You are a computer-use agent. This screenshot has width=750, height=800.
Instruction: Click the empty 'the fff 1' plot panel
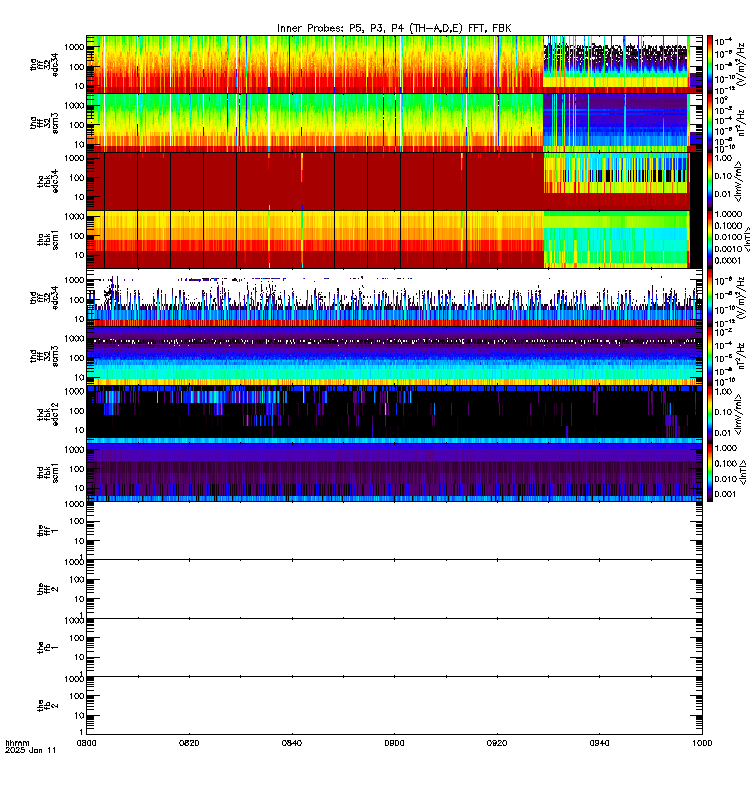(394, 531)
